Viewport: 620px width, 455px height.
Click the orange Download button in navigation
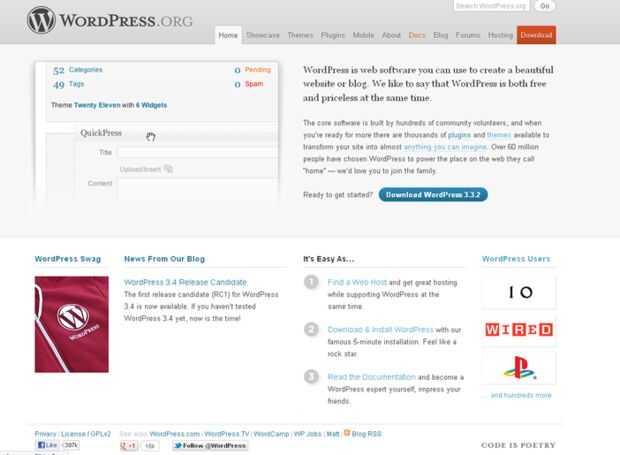pyautogui.click(x=536, y=35)
